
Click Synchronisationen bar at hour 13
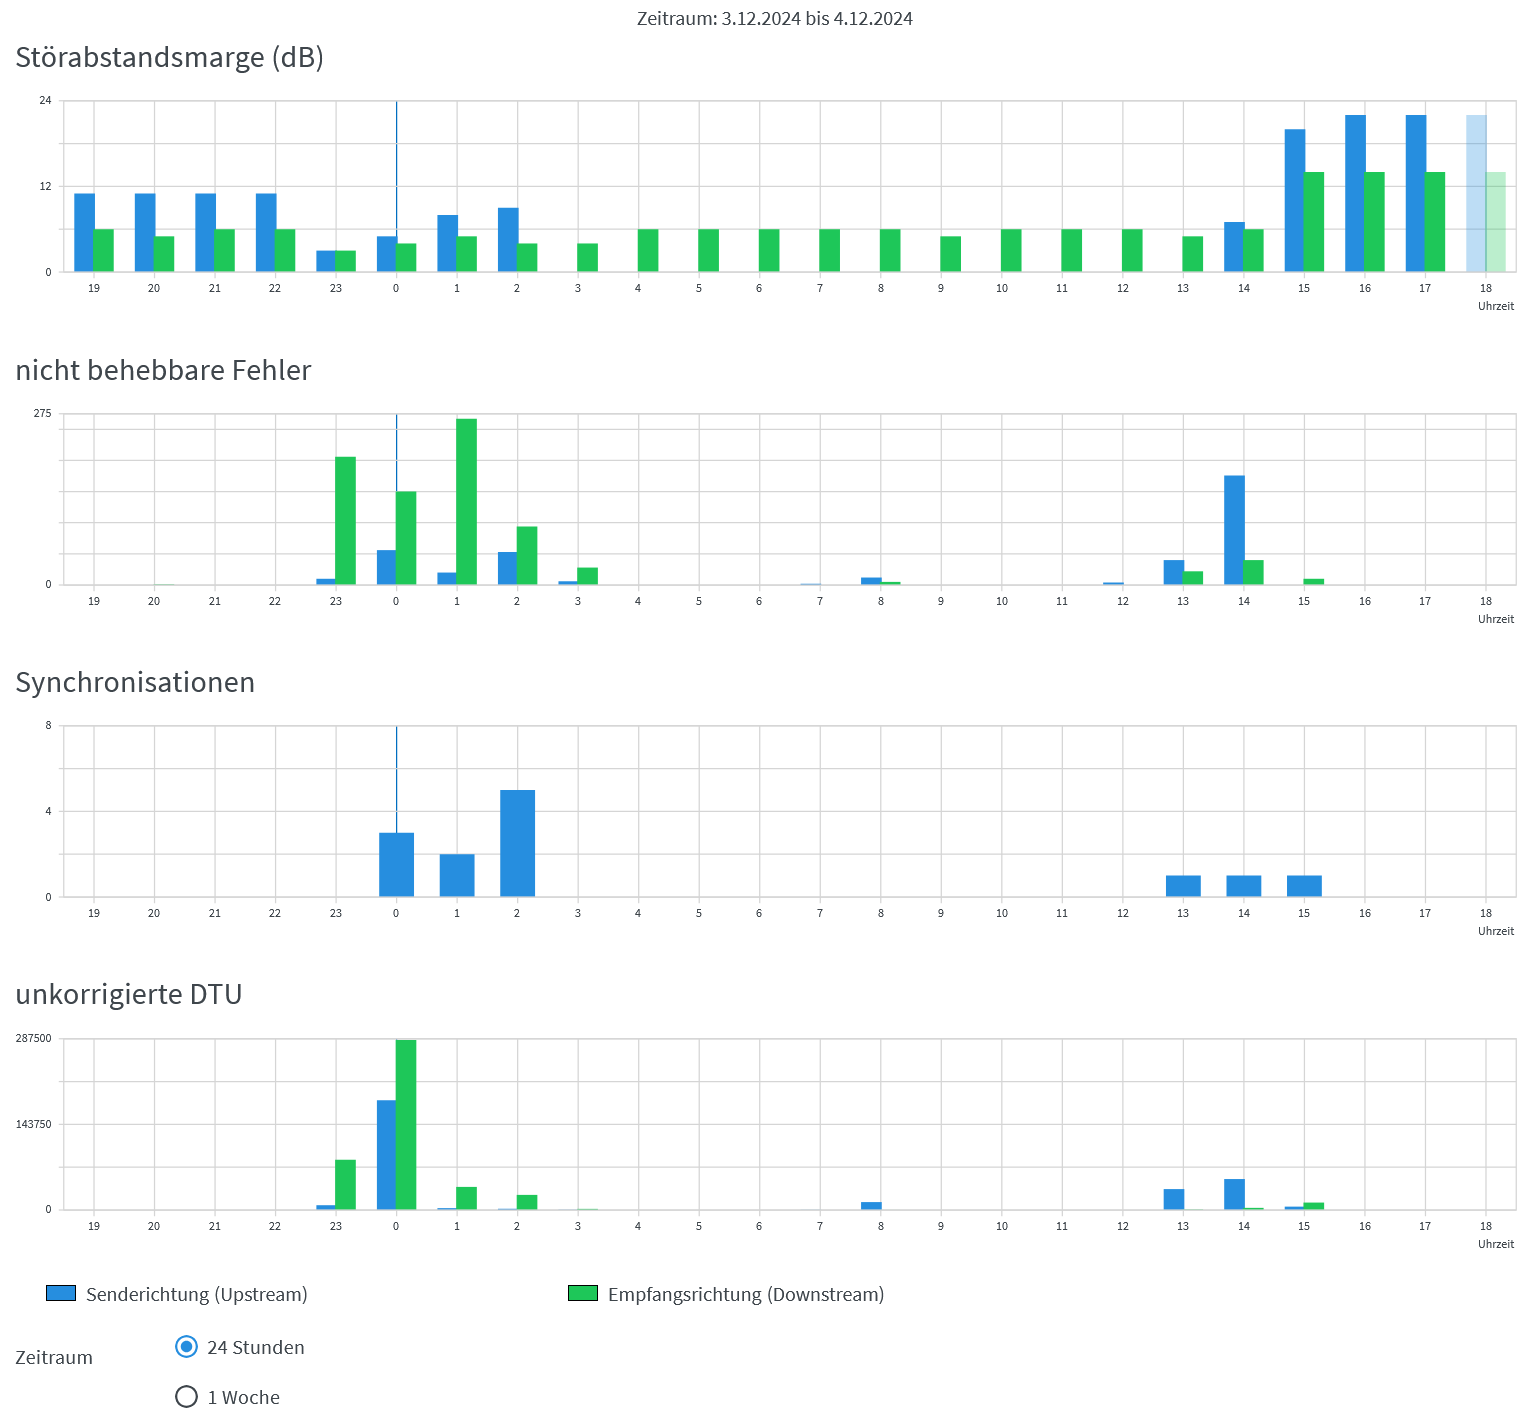tap(1183, 886)
